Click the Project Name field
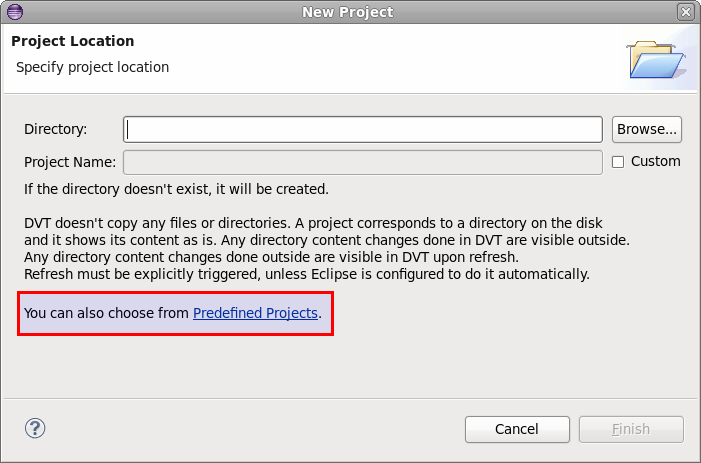 coord(363,162)
